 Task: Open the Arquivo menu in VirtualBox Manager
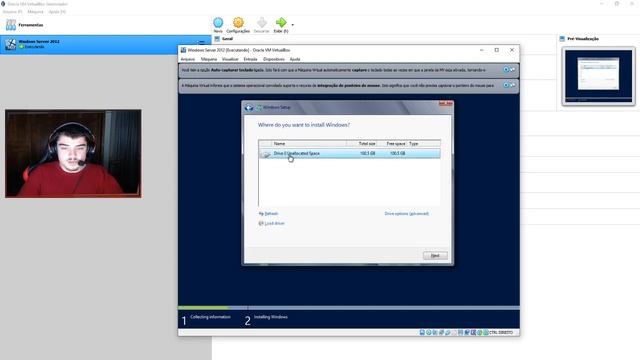click(12, 12)
